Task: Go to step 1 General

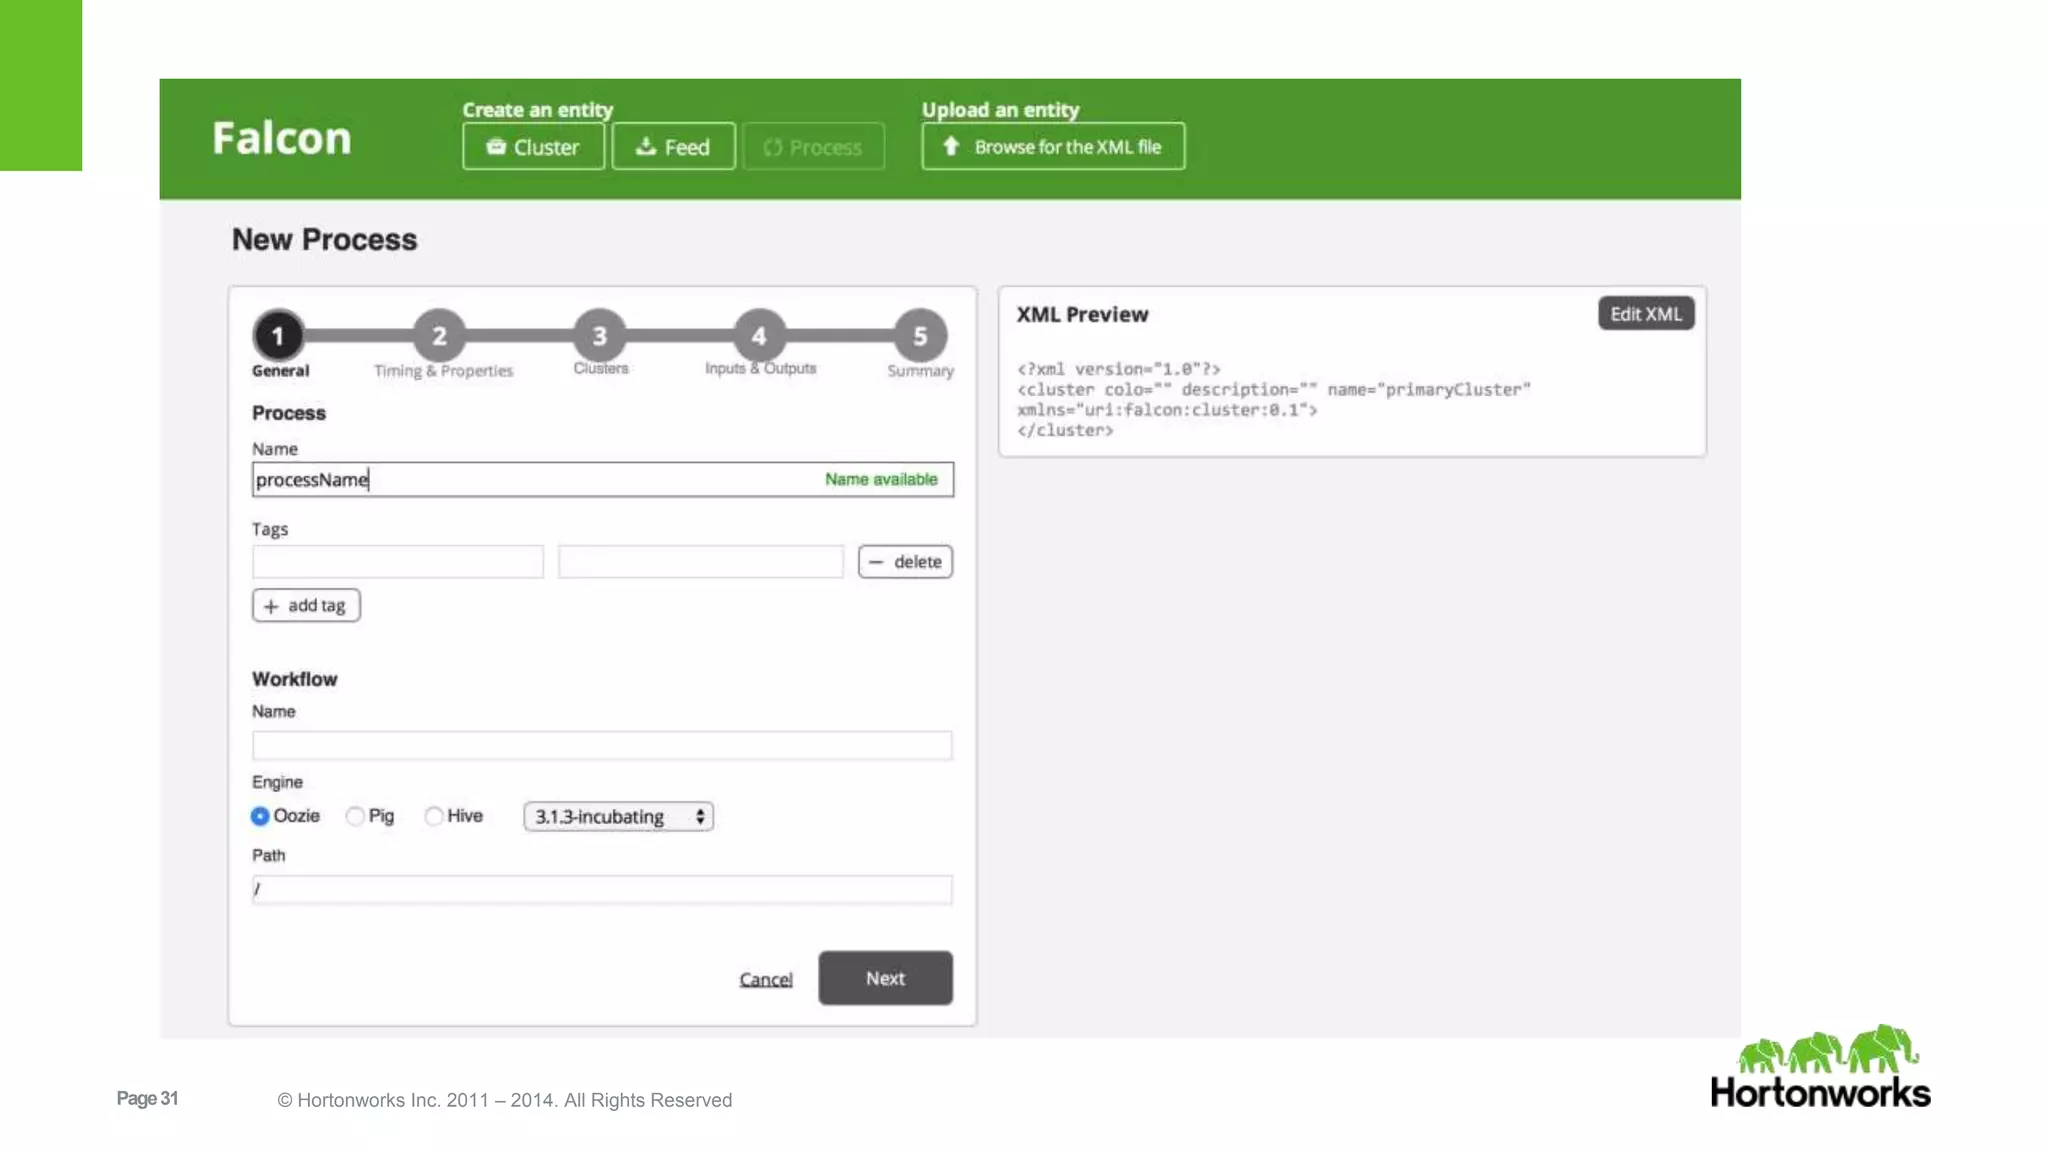Action: tap(278, 335)
